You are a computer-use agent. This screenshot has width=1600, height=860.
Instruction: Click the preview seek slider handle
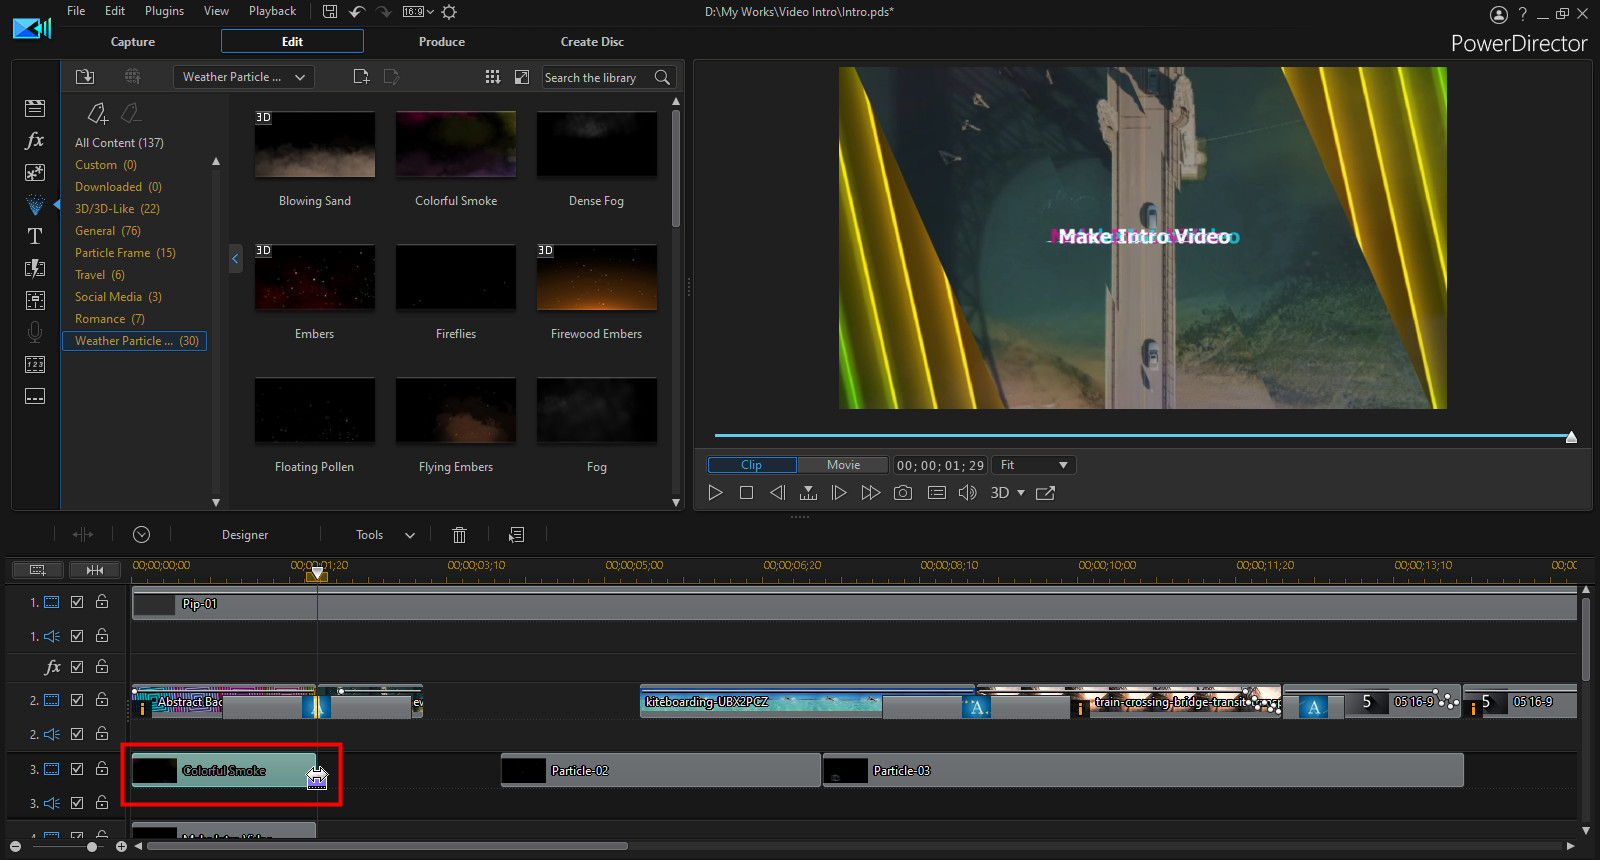(1571, 437)
